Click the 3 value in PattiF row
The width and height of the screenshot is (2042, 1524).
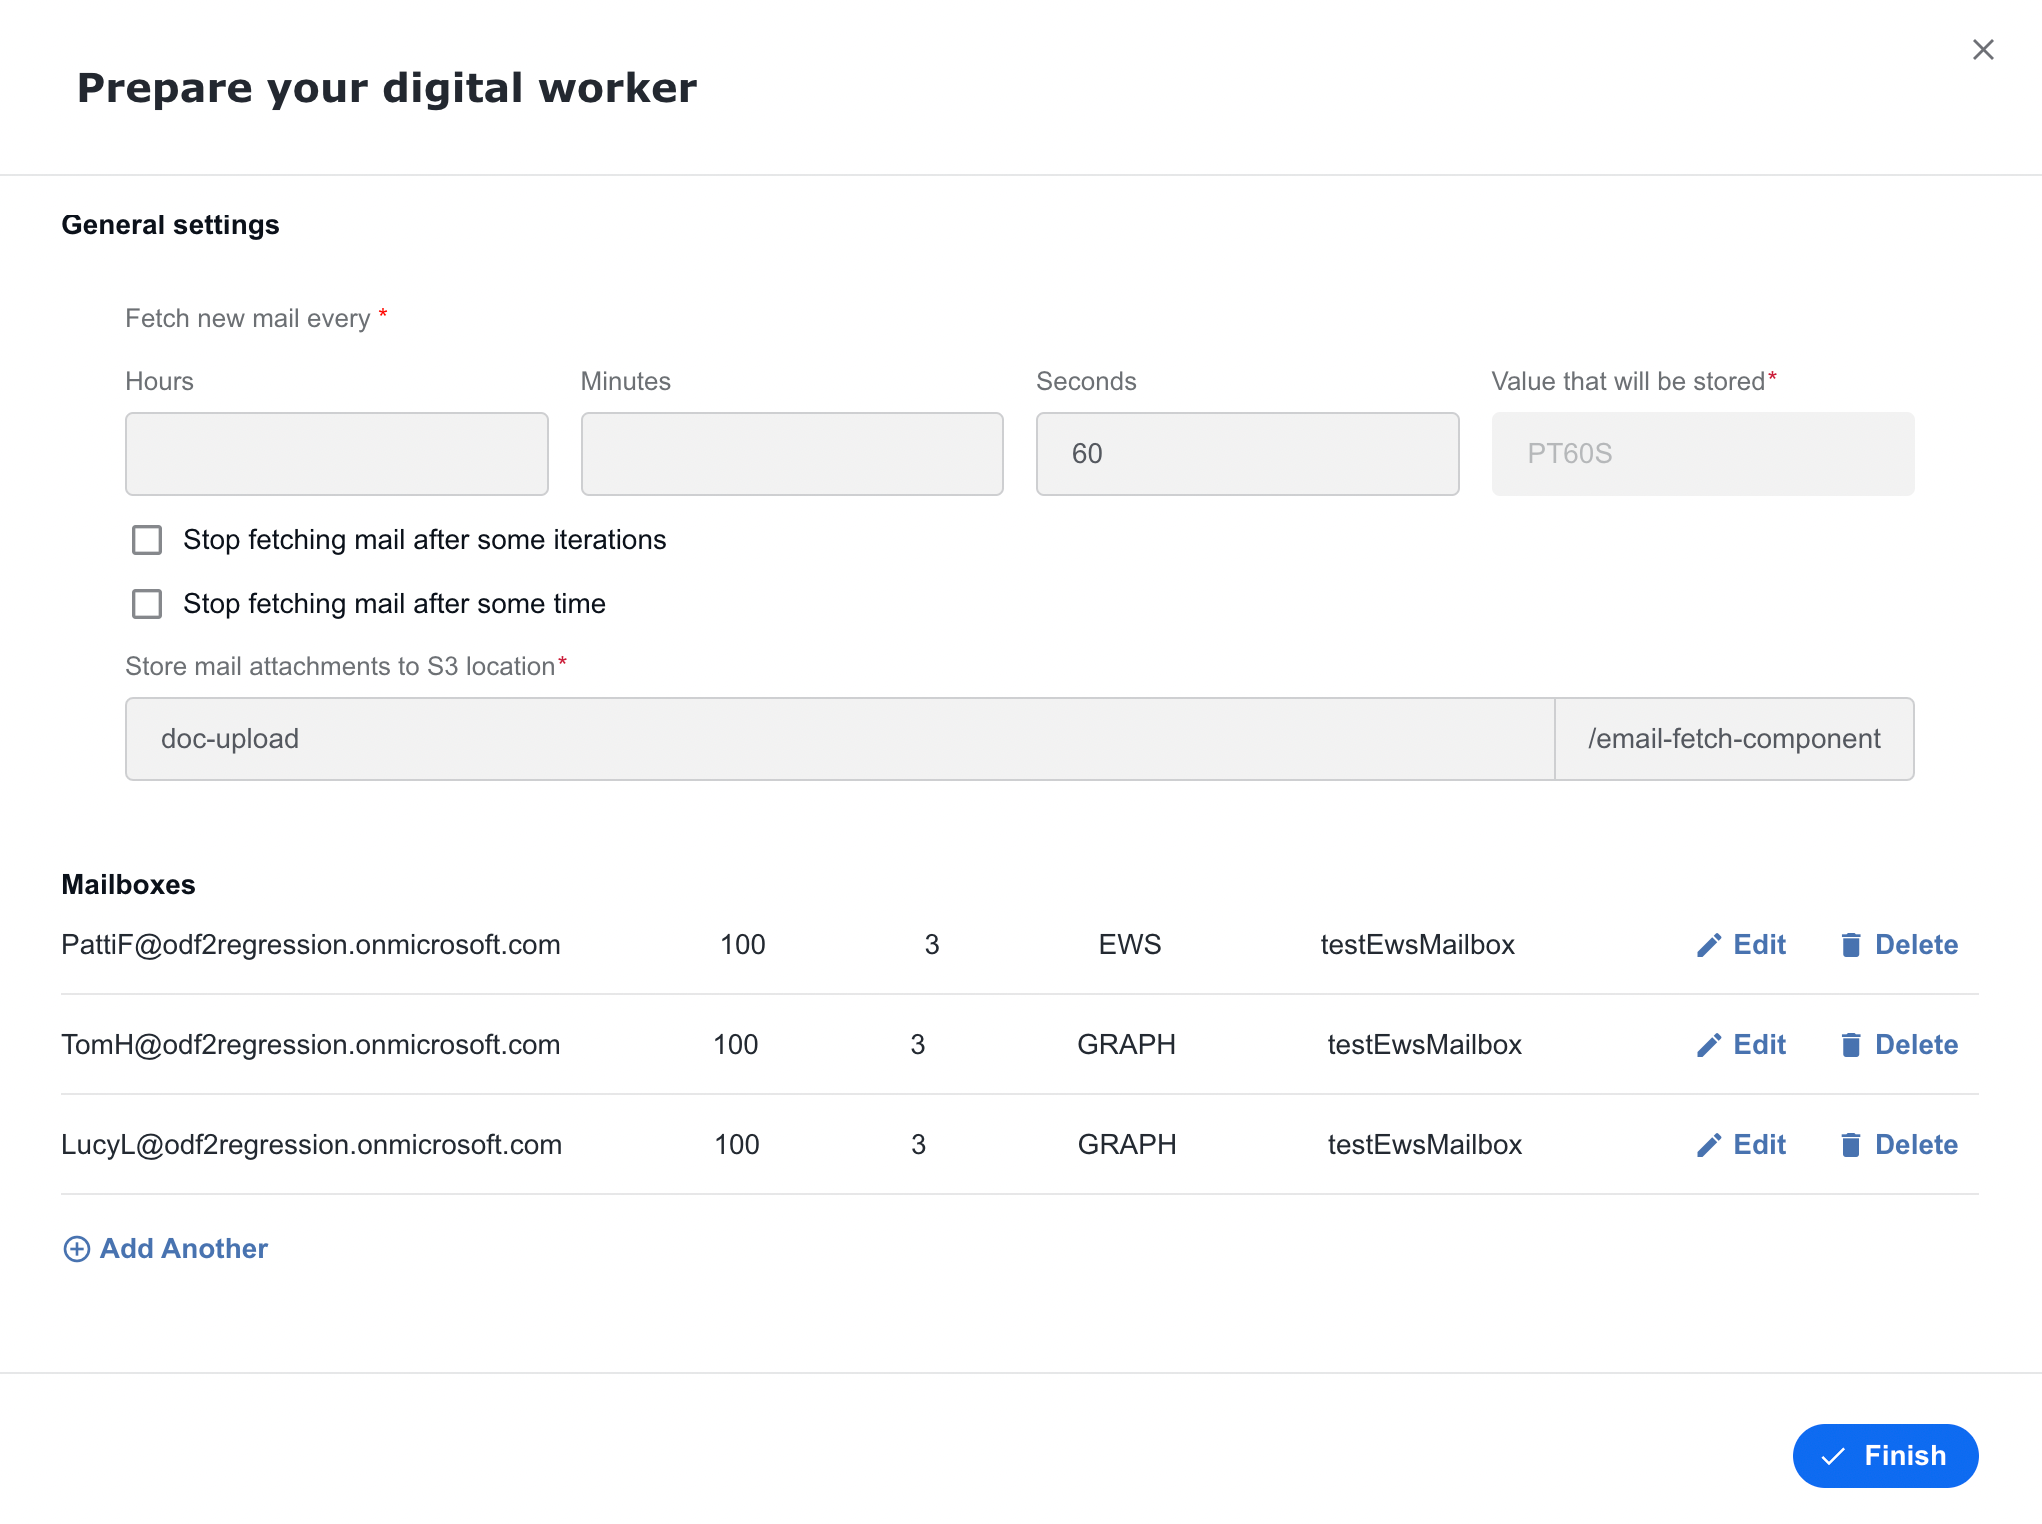pos(932,945)
